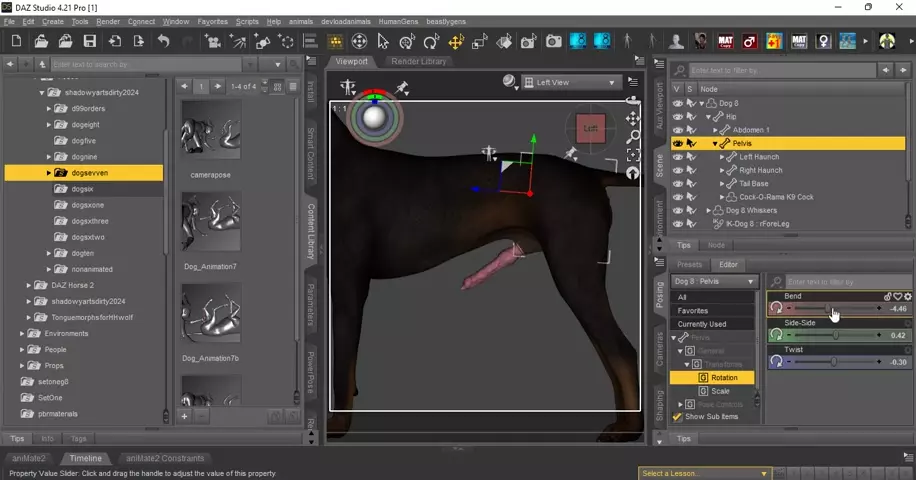Click the viewport zoom magnifier icon
The height and width of the screenshot is (480, 916).
[632, 137]
